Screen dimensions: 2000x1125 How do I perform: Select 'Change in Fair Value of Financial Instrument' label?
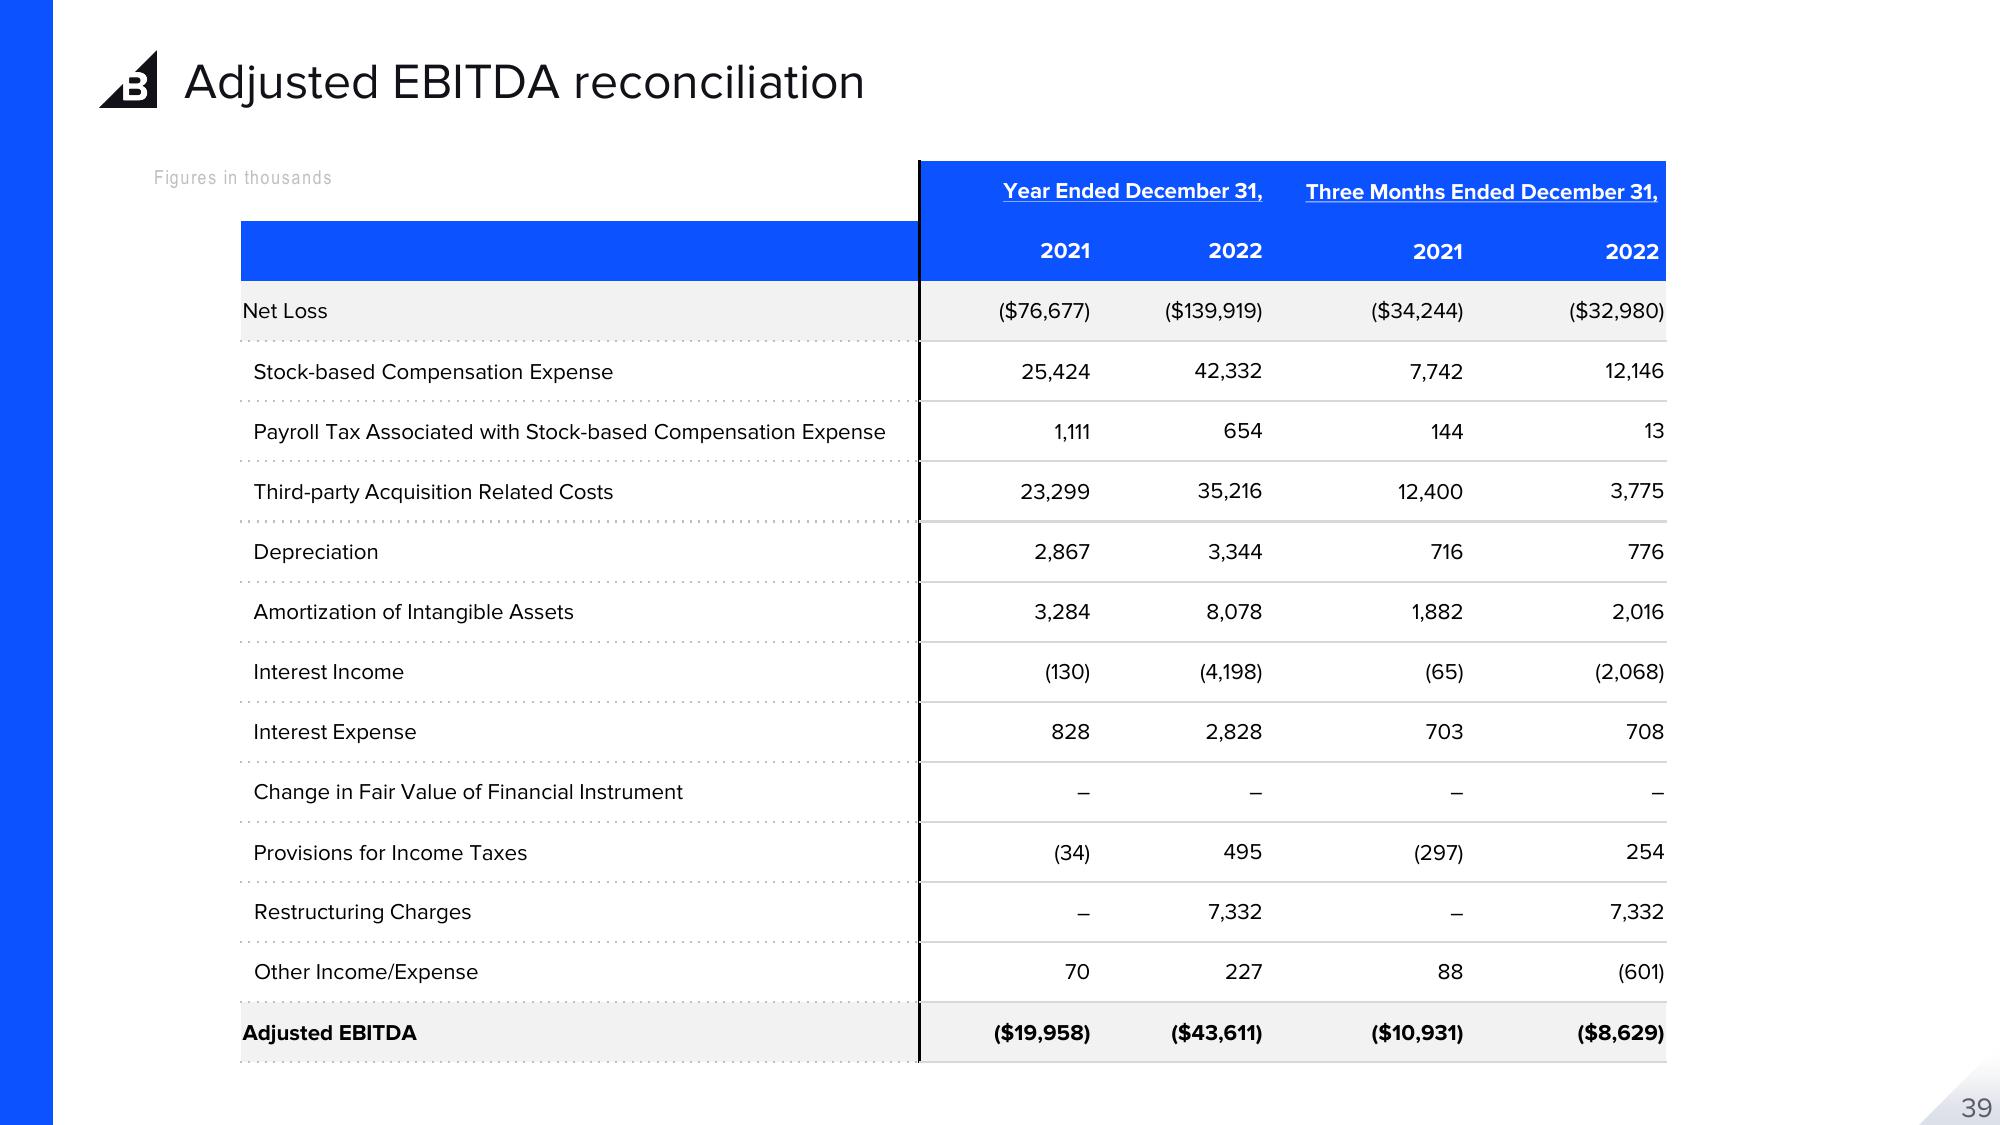pos(468,792)
